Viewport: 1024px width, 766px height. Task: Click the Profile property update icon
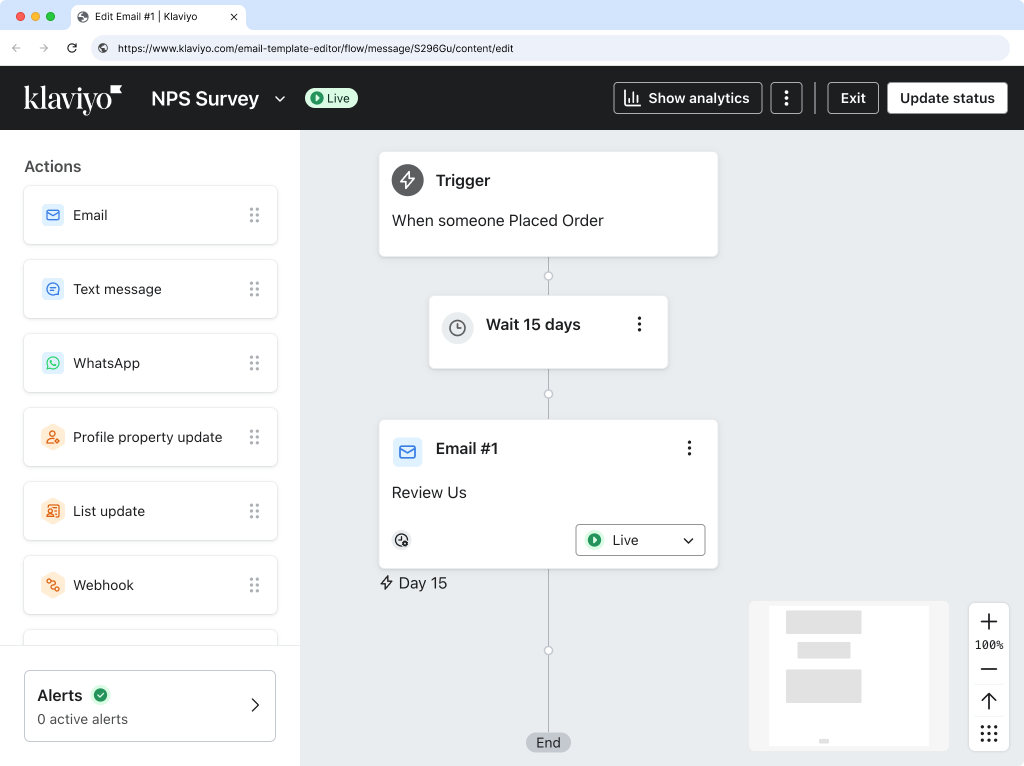(x=52, y=436)
